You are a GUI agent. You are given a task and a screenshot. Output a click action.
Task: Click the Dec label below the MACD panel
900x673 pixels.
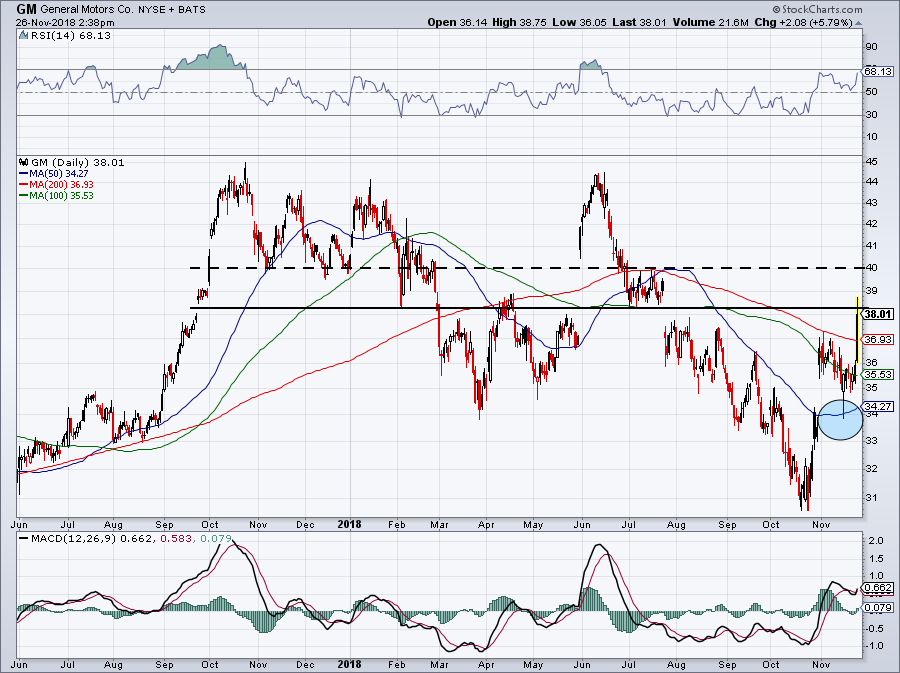[305, 664]
